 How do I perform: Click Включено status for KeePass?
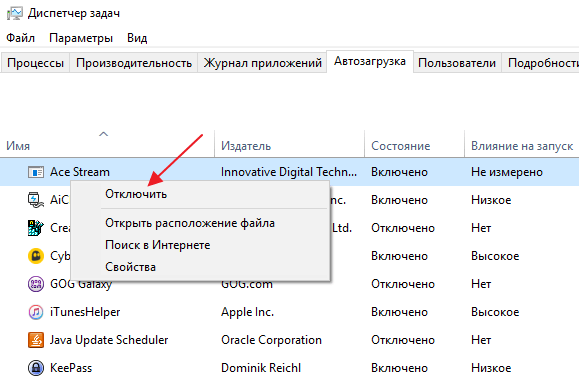[399, 368]
